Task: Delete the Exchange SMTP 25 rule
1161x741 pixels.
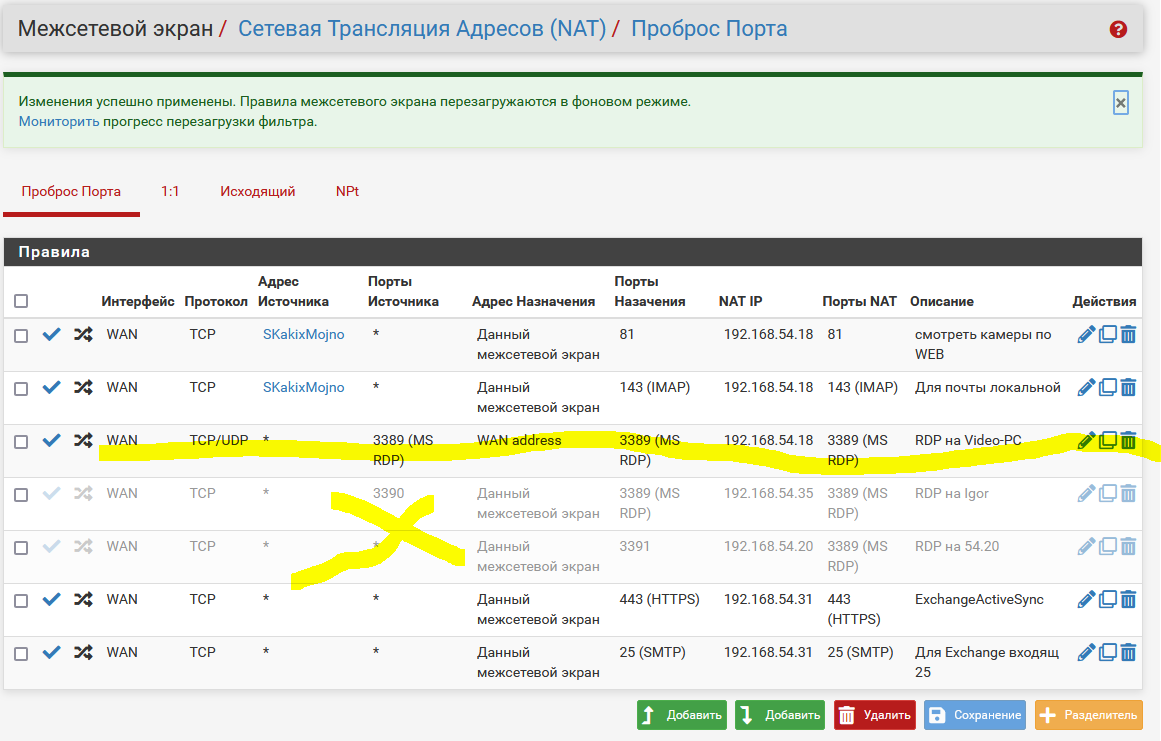Action: [1128, 652]
